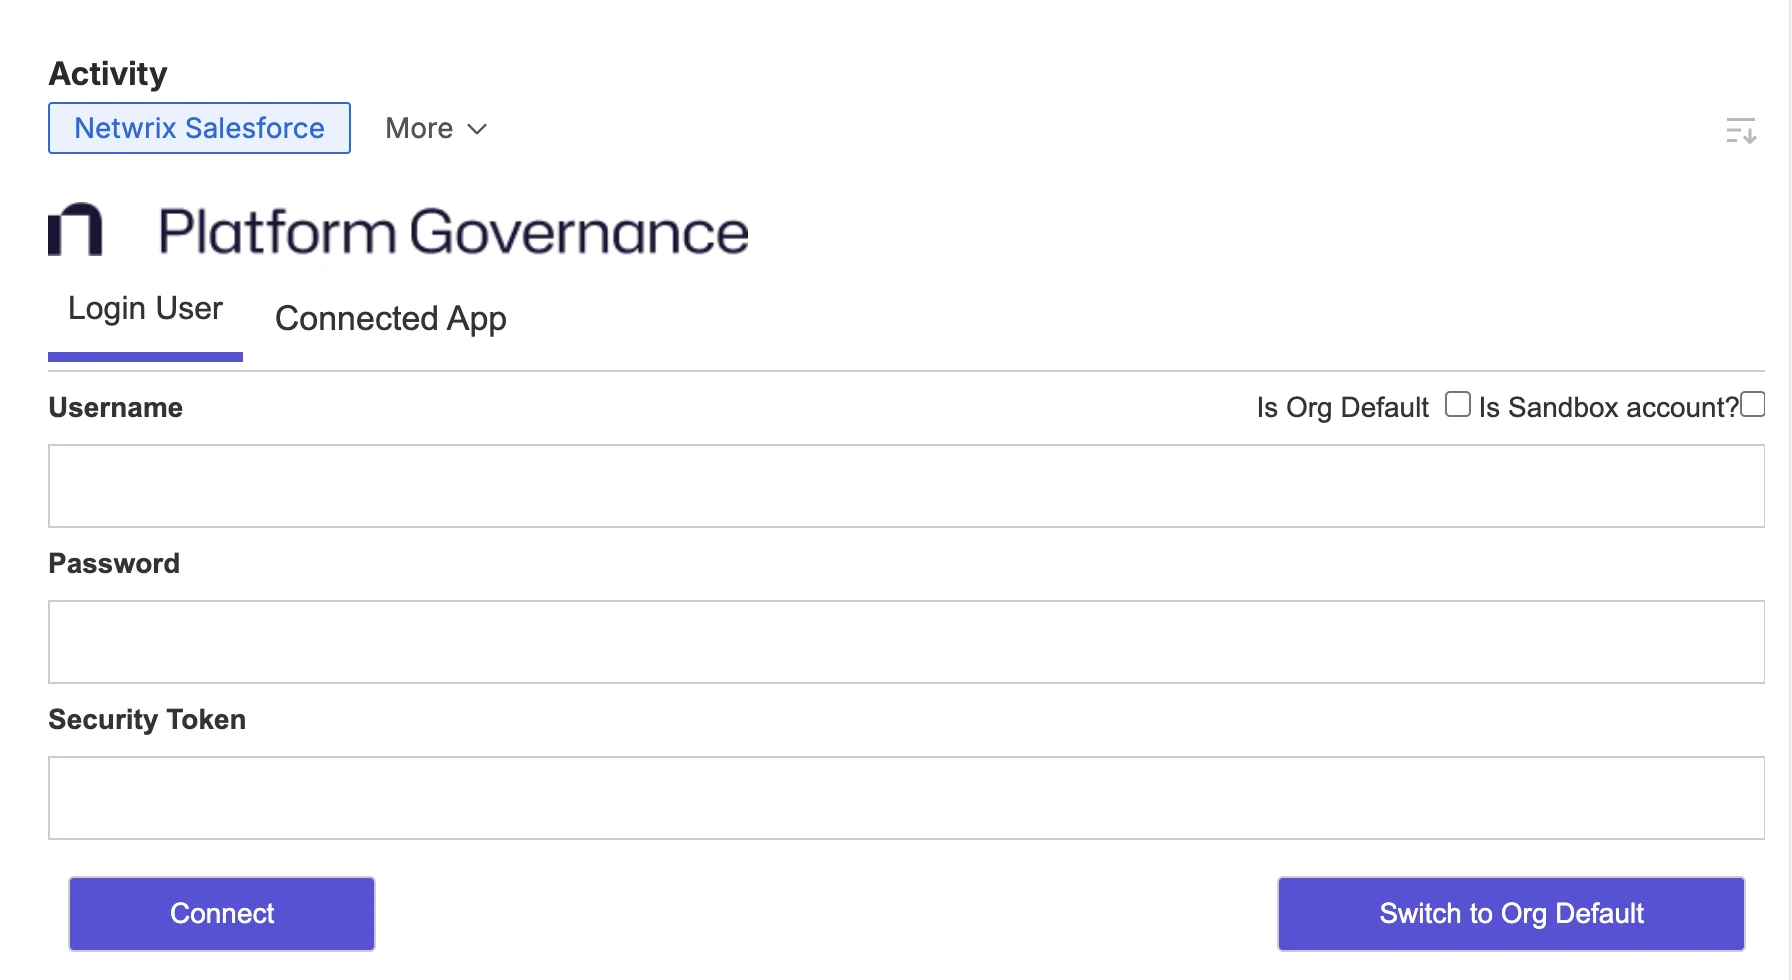Image resolution: width=1792 pixels, height=980 pixels.
Task: Select the Login User tab
Action: point(145,308)
